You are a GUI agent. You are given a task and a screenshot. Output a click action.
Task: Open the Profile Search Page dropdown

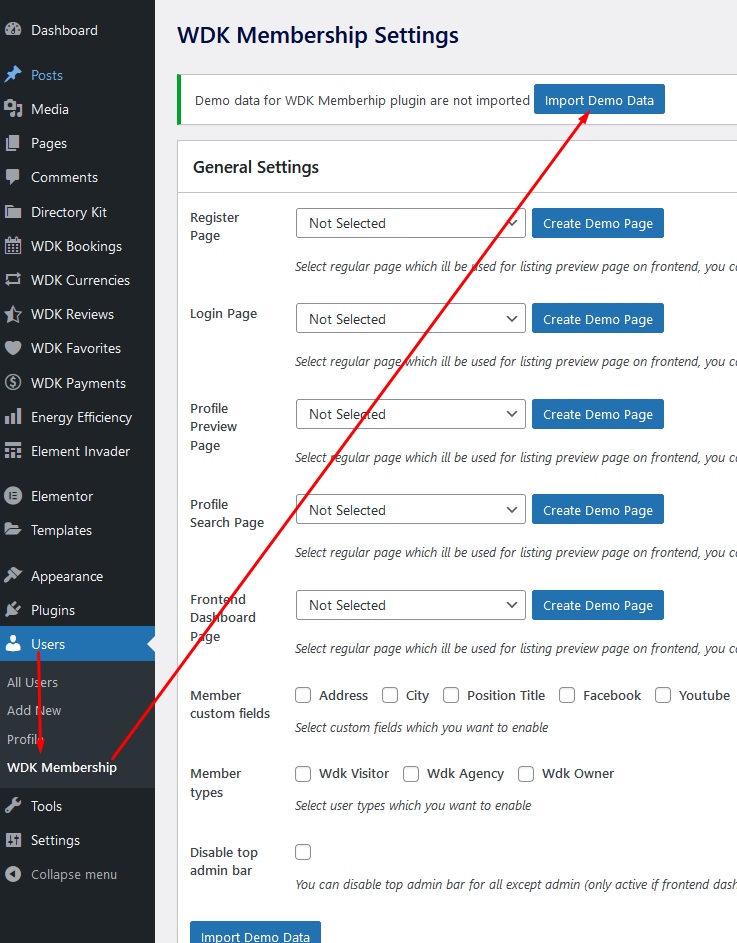(410, 509)
